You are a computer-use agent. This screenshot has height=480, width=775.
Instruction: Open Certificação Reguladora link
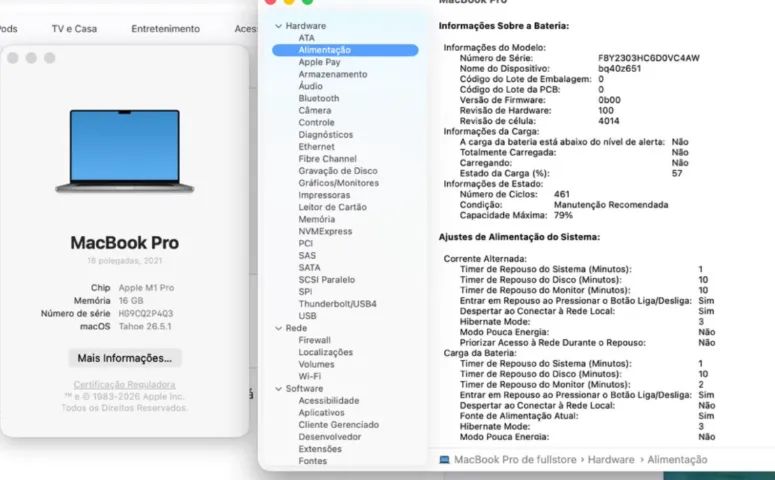(125, 385)
